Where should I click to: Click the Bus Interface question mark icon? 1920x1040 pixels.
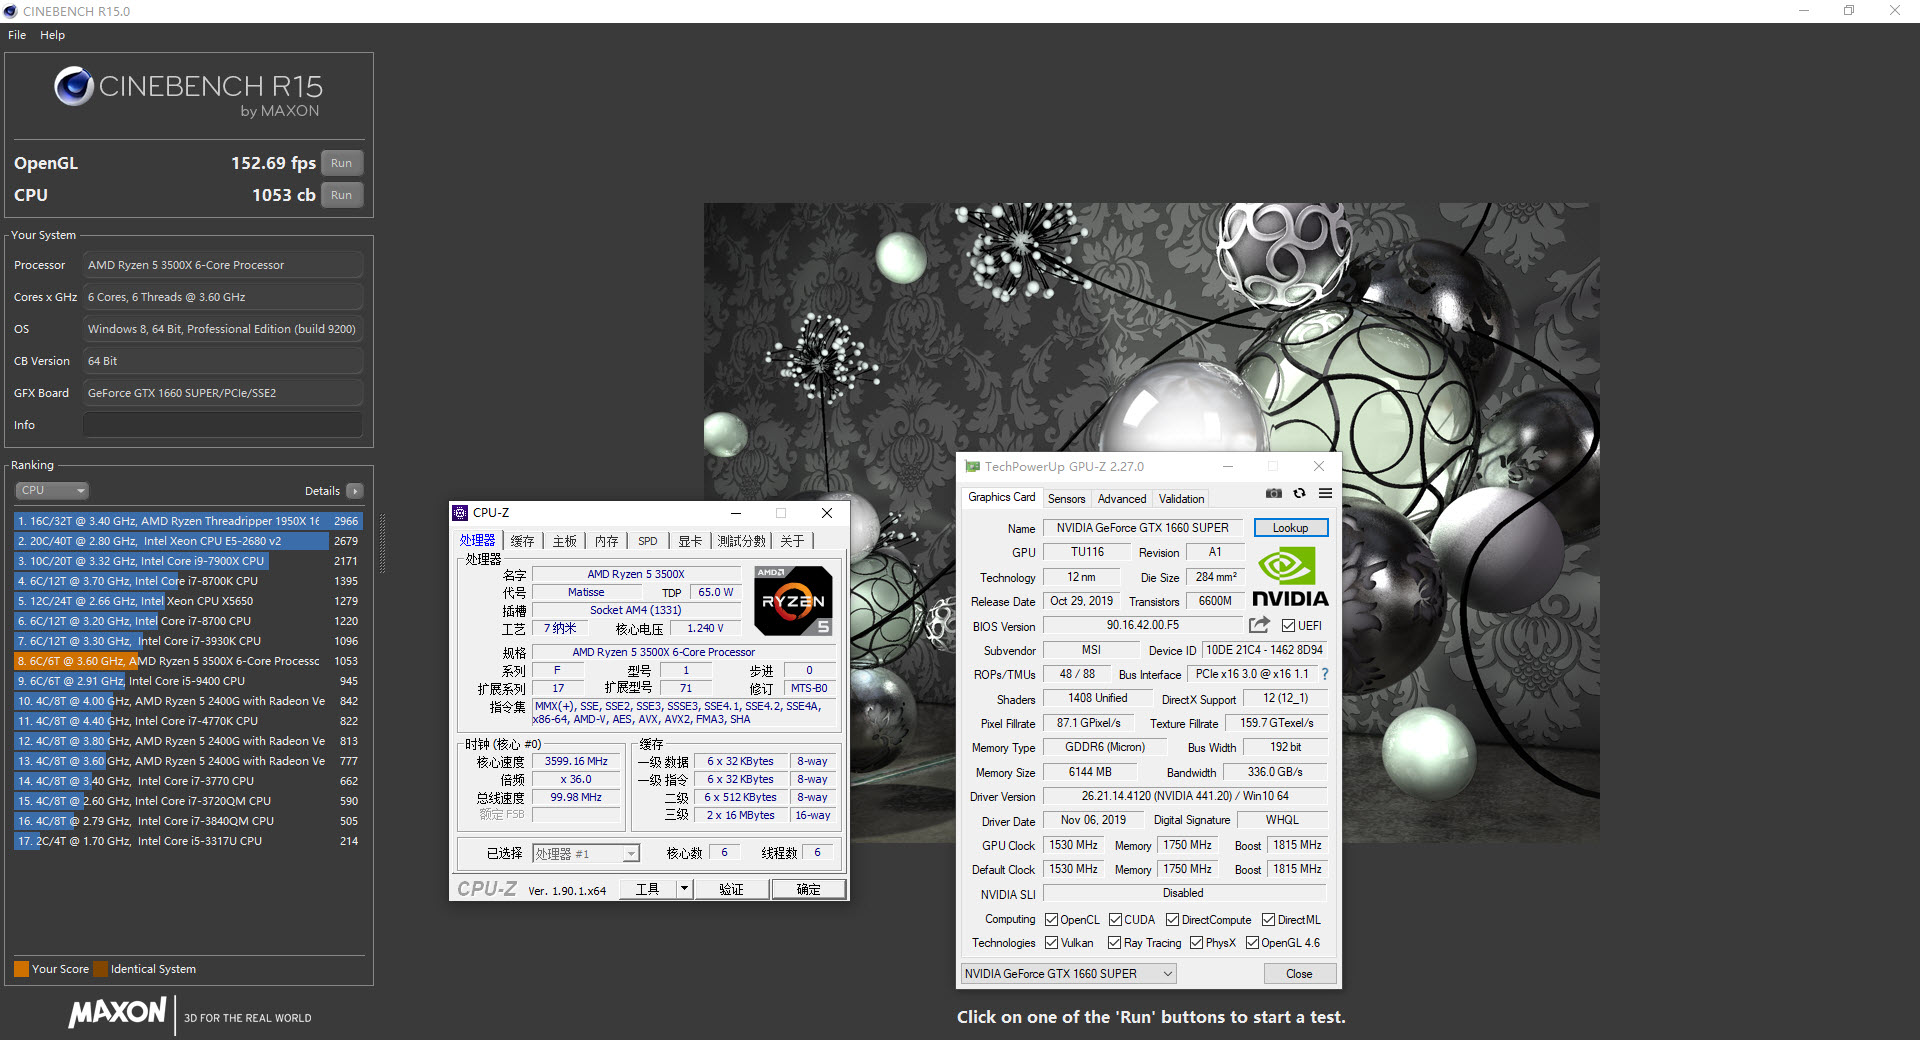pyautogui.click(x=1325, y=674)
